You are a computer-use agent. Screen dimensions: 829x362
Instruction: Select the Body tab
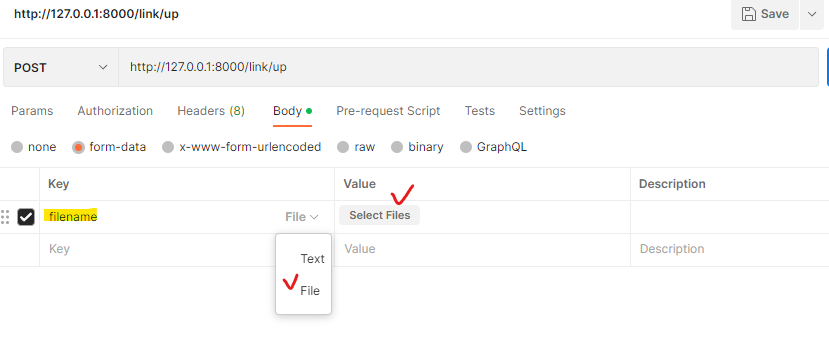(x=292, y=111)
